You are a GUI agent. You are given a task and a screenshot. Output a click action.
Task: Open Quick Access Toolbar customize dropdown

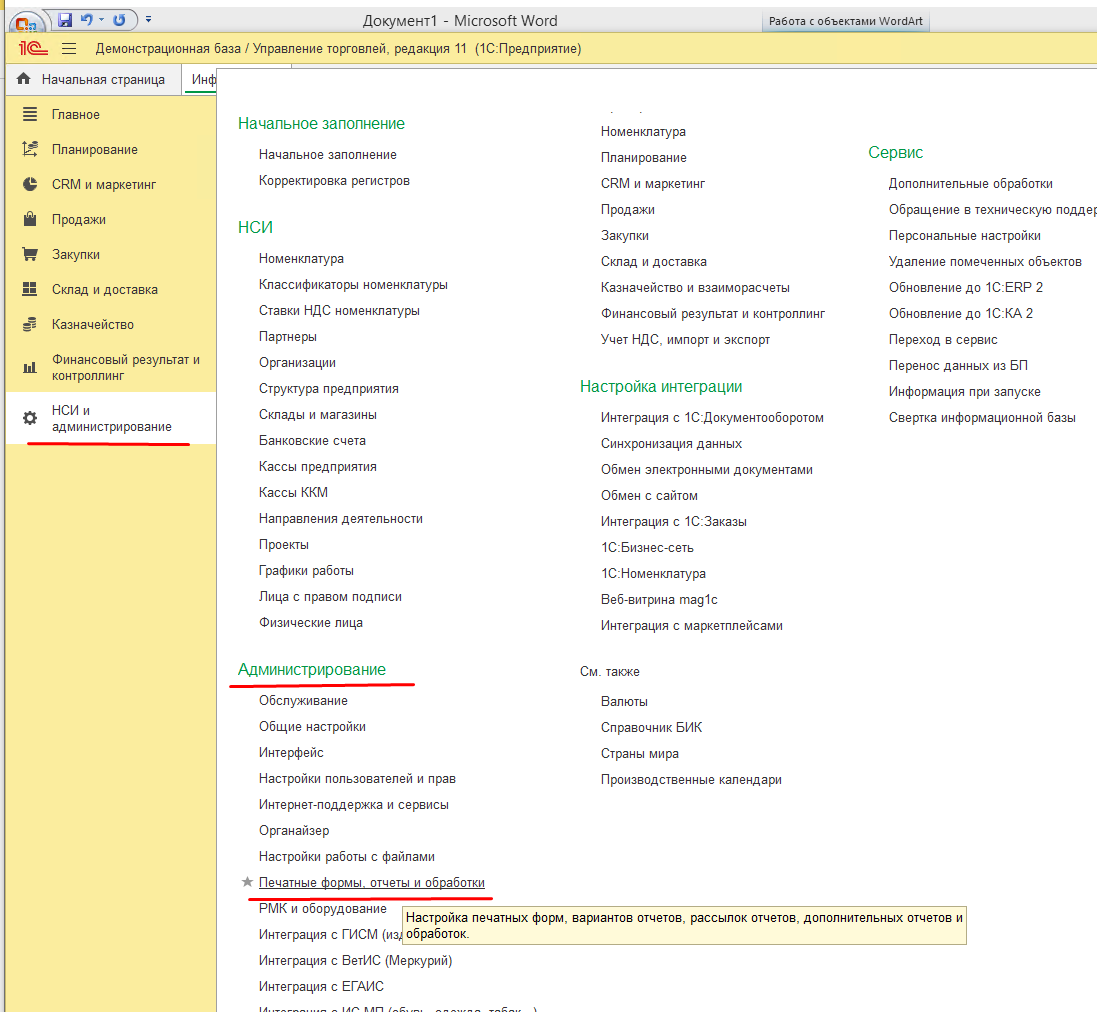[148, 20]
